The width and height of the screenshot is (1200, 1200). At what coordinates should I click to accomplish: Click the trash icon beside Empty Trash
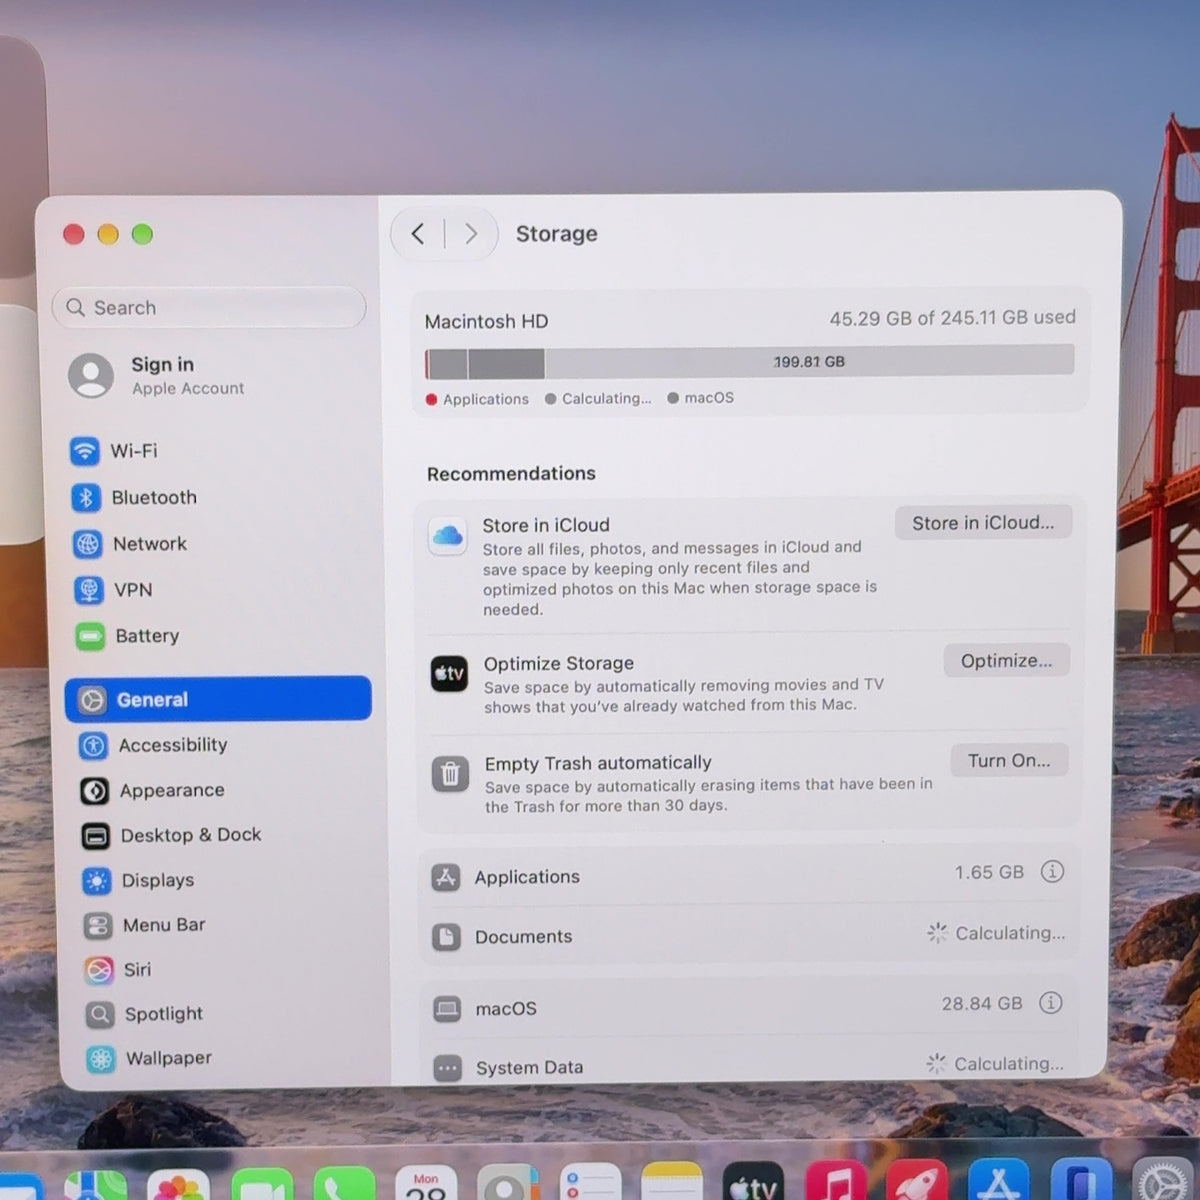[450, 774]
